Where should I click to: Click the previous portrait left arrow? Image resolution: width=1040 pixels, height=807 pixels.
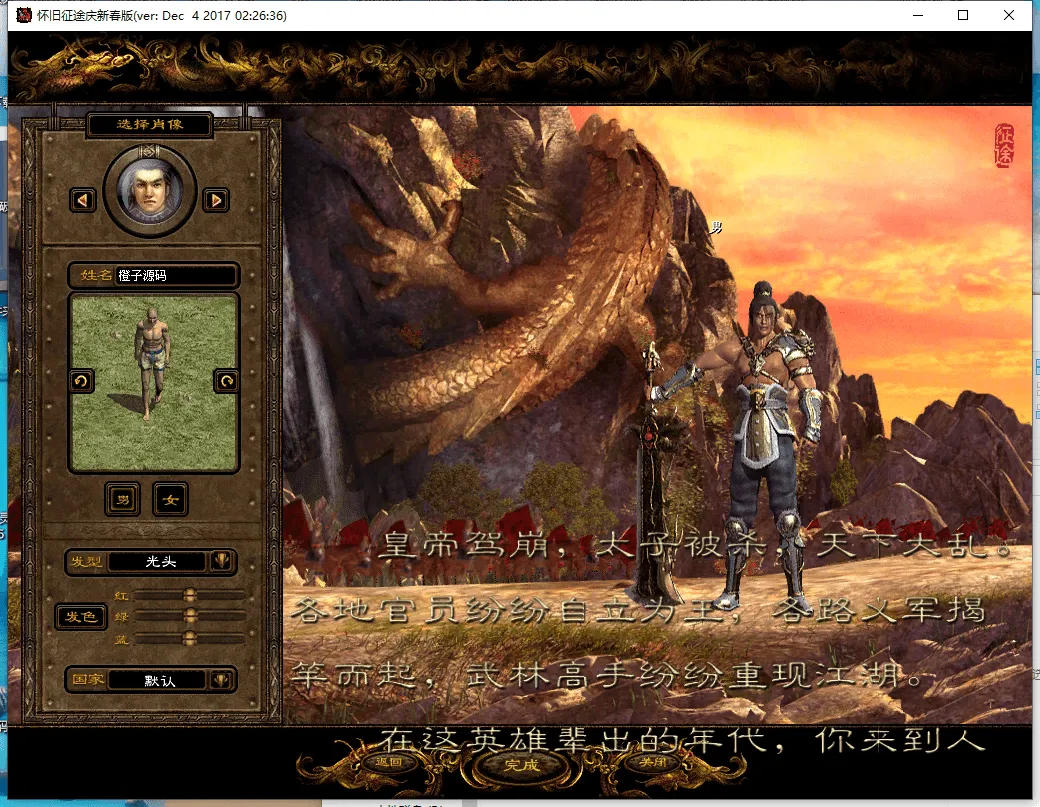pyautogui.click(x=83, y=200)
